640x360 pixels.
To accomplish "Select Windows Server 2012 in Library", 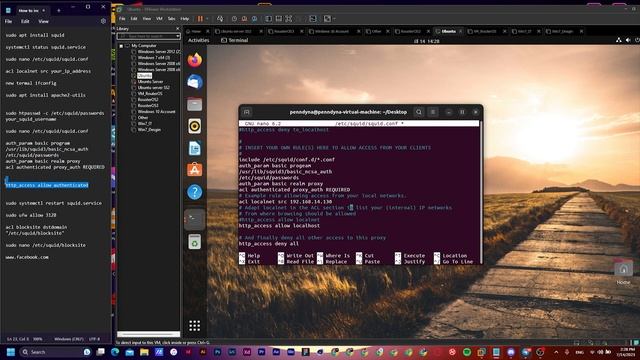I will point(158,52).
